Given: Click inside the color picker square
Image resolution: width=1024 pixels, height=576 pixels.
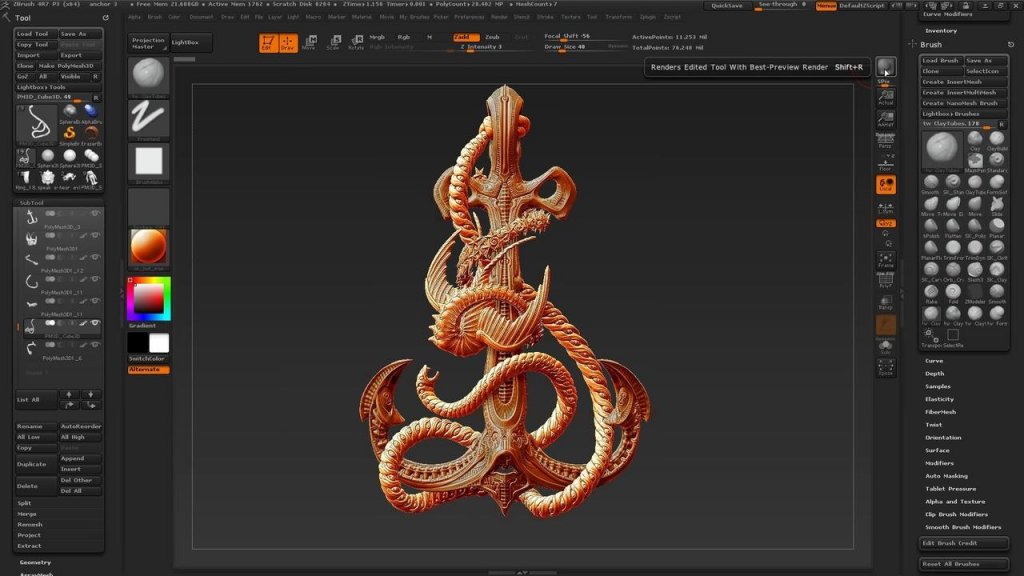Looking at the screenshot, I should point(148,299).
